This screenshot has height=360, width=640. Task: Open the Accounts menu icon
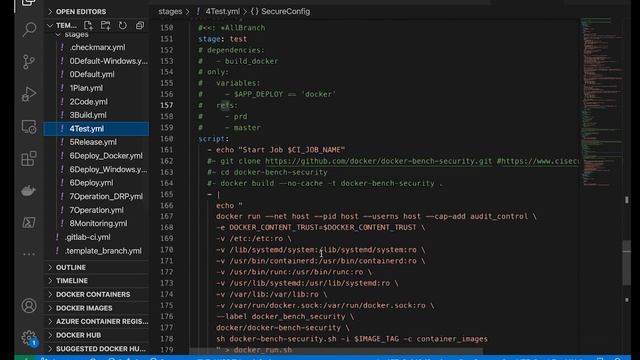pyautogui.click(x=29, y=306)
